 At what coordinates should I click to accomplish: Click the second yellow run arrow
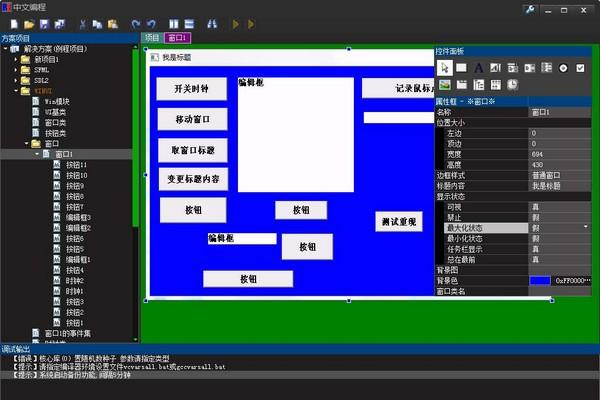251,24
